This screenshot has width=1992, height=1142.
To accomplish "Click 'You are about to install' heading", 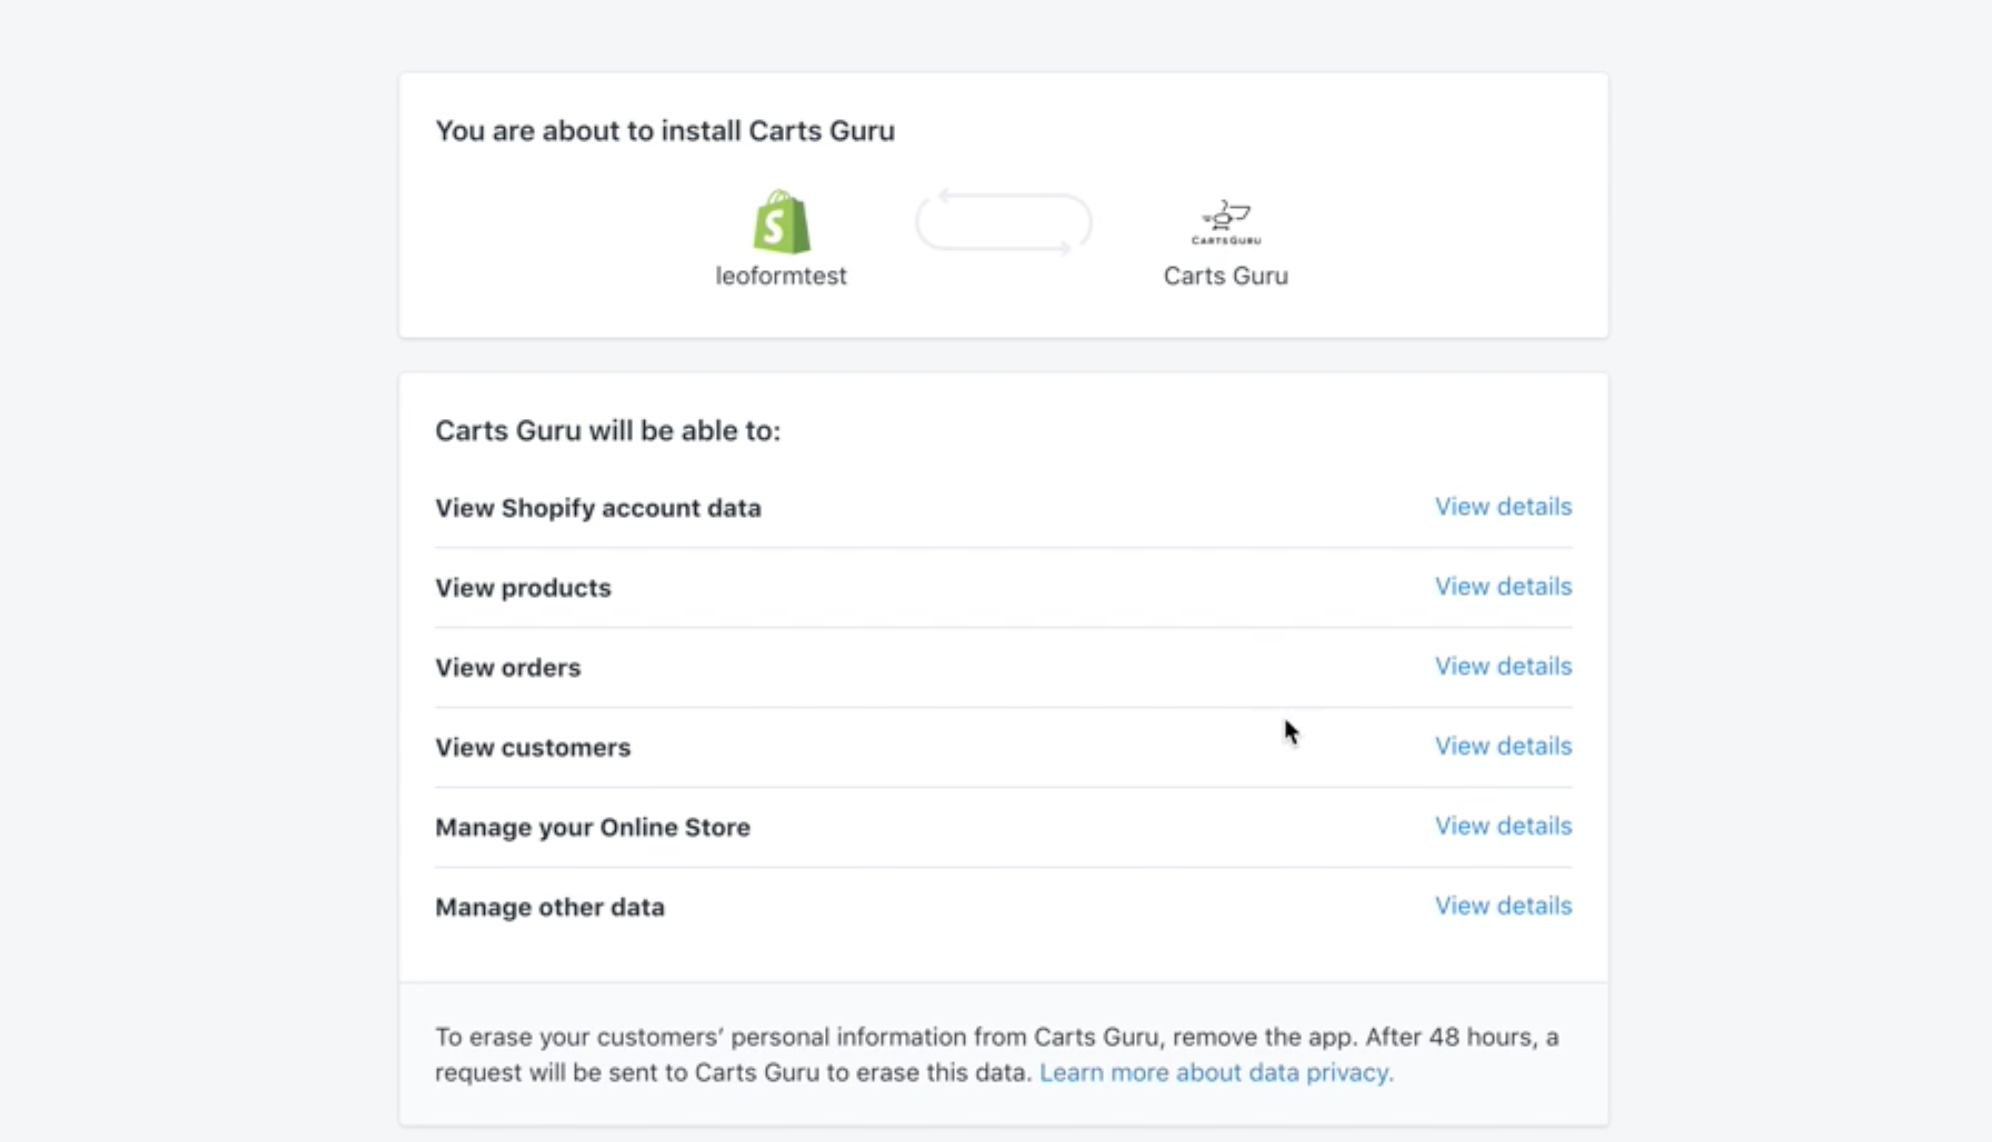I will [665, 131].
